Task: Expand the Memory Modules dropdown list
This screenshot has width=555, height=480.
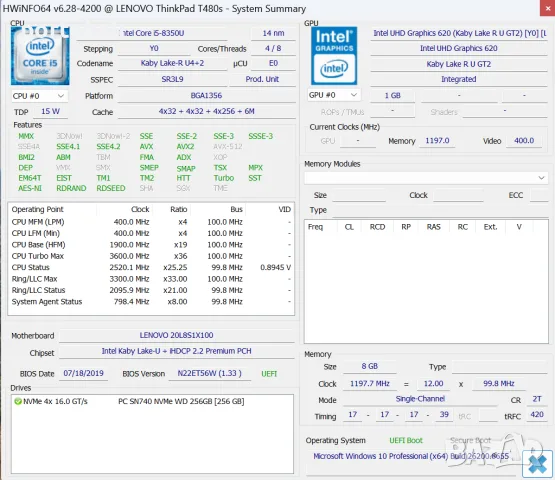Action: point(426,178)
